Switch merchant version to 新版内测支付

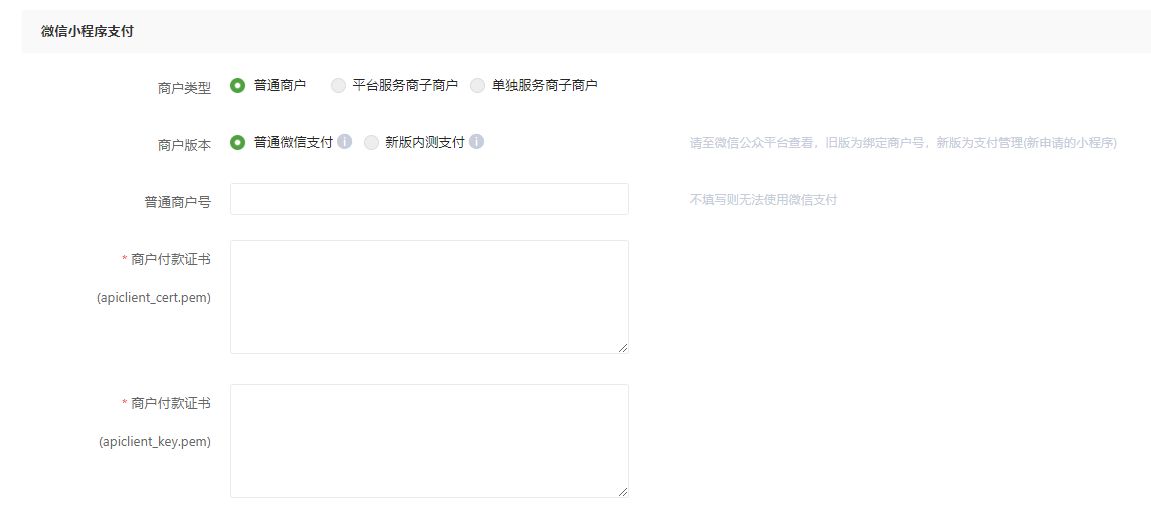click(372, 143)
